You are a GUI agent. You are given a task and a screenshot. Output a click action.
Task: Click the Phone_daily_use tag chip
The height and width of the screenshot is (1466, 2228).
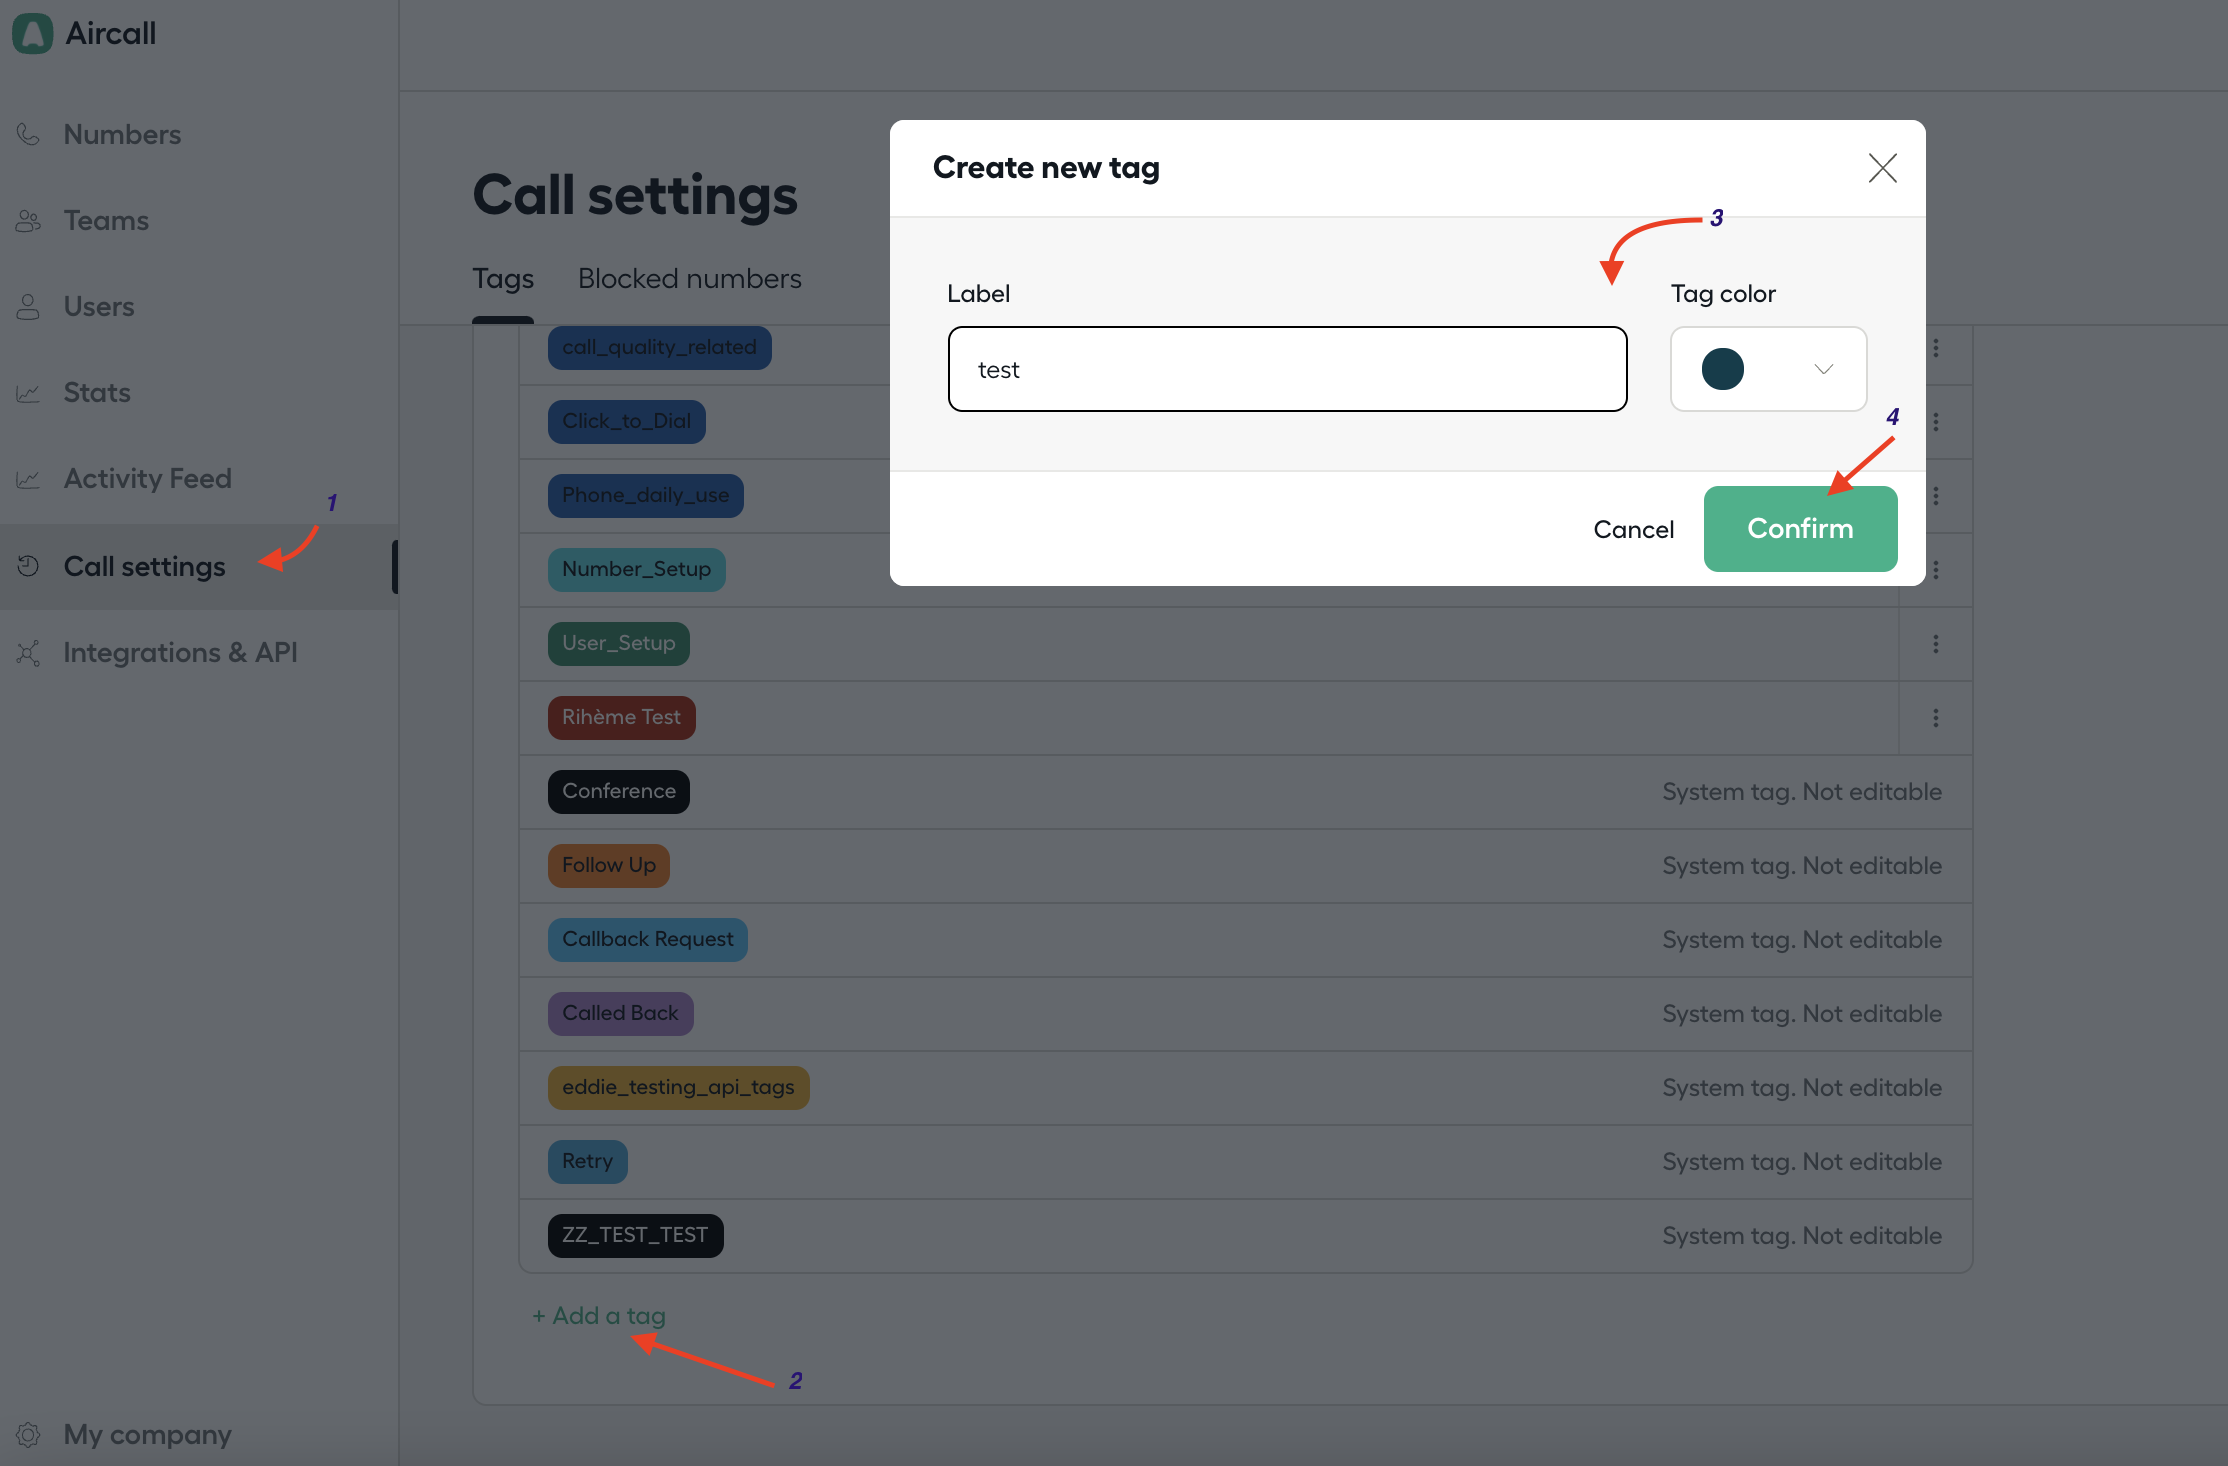point(645,495)
